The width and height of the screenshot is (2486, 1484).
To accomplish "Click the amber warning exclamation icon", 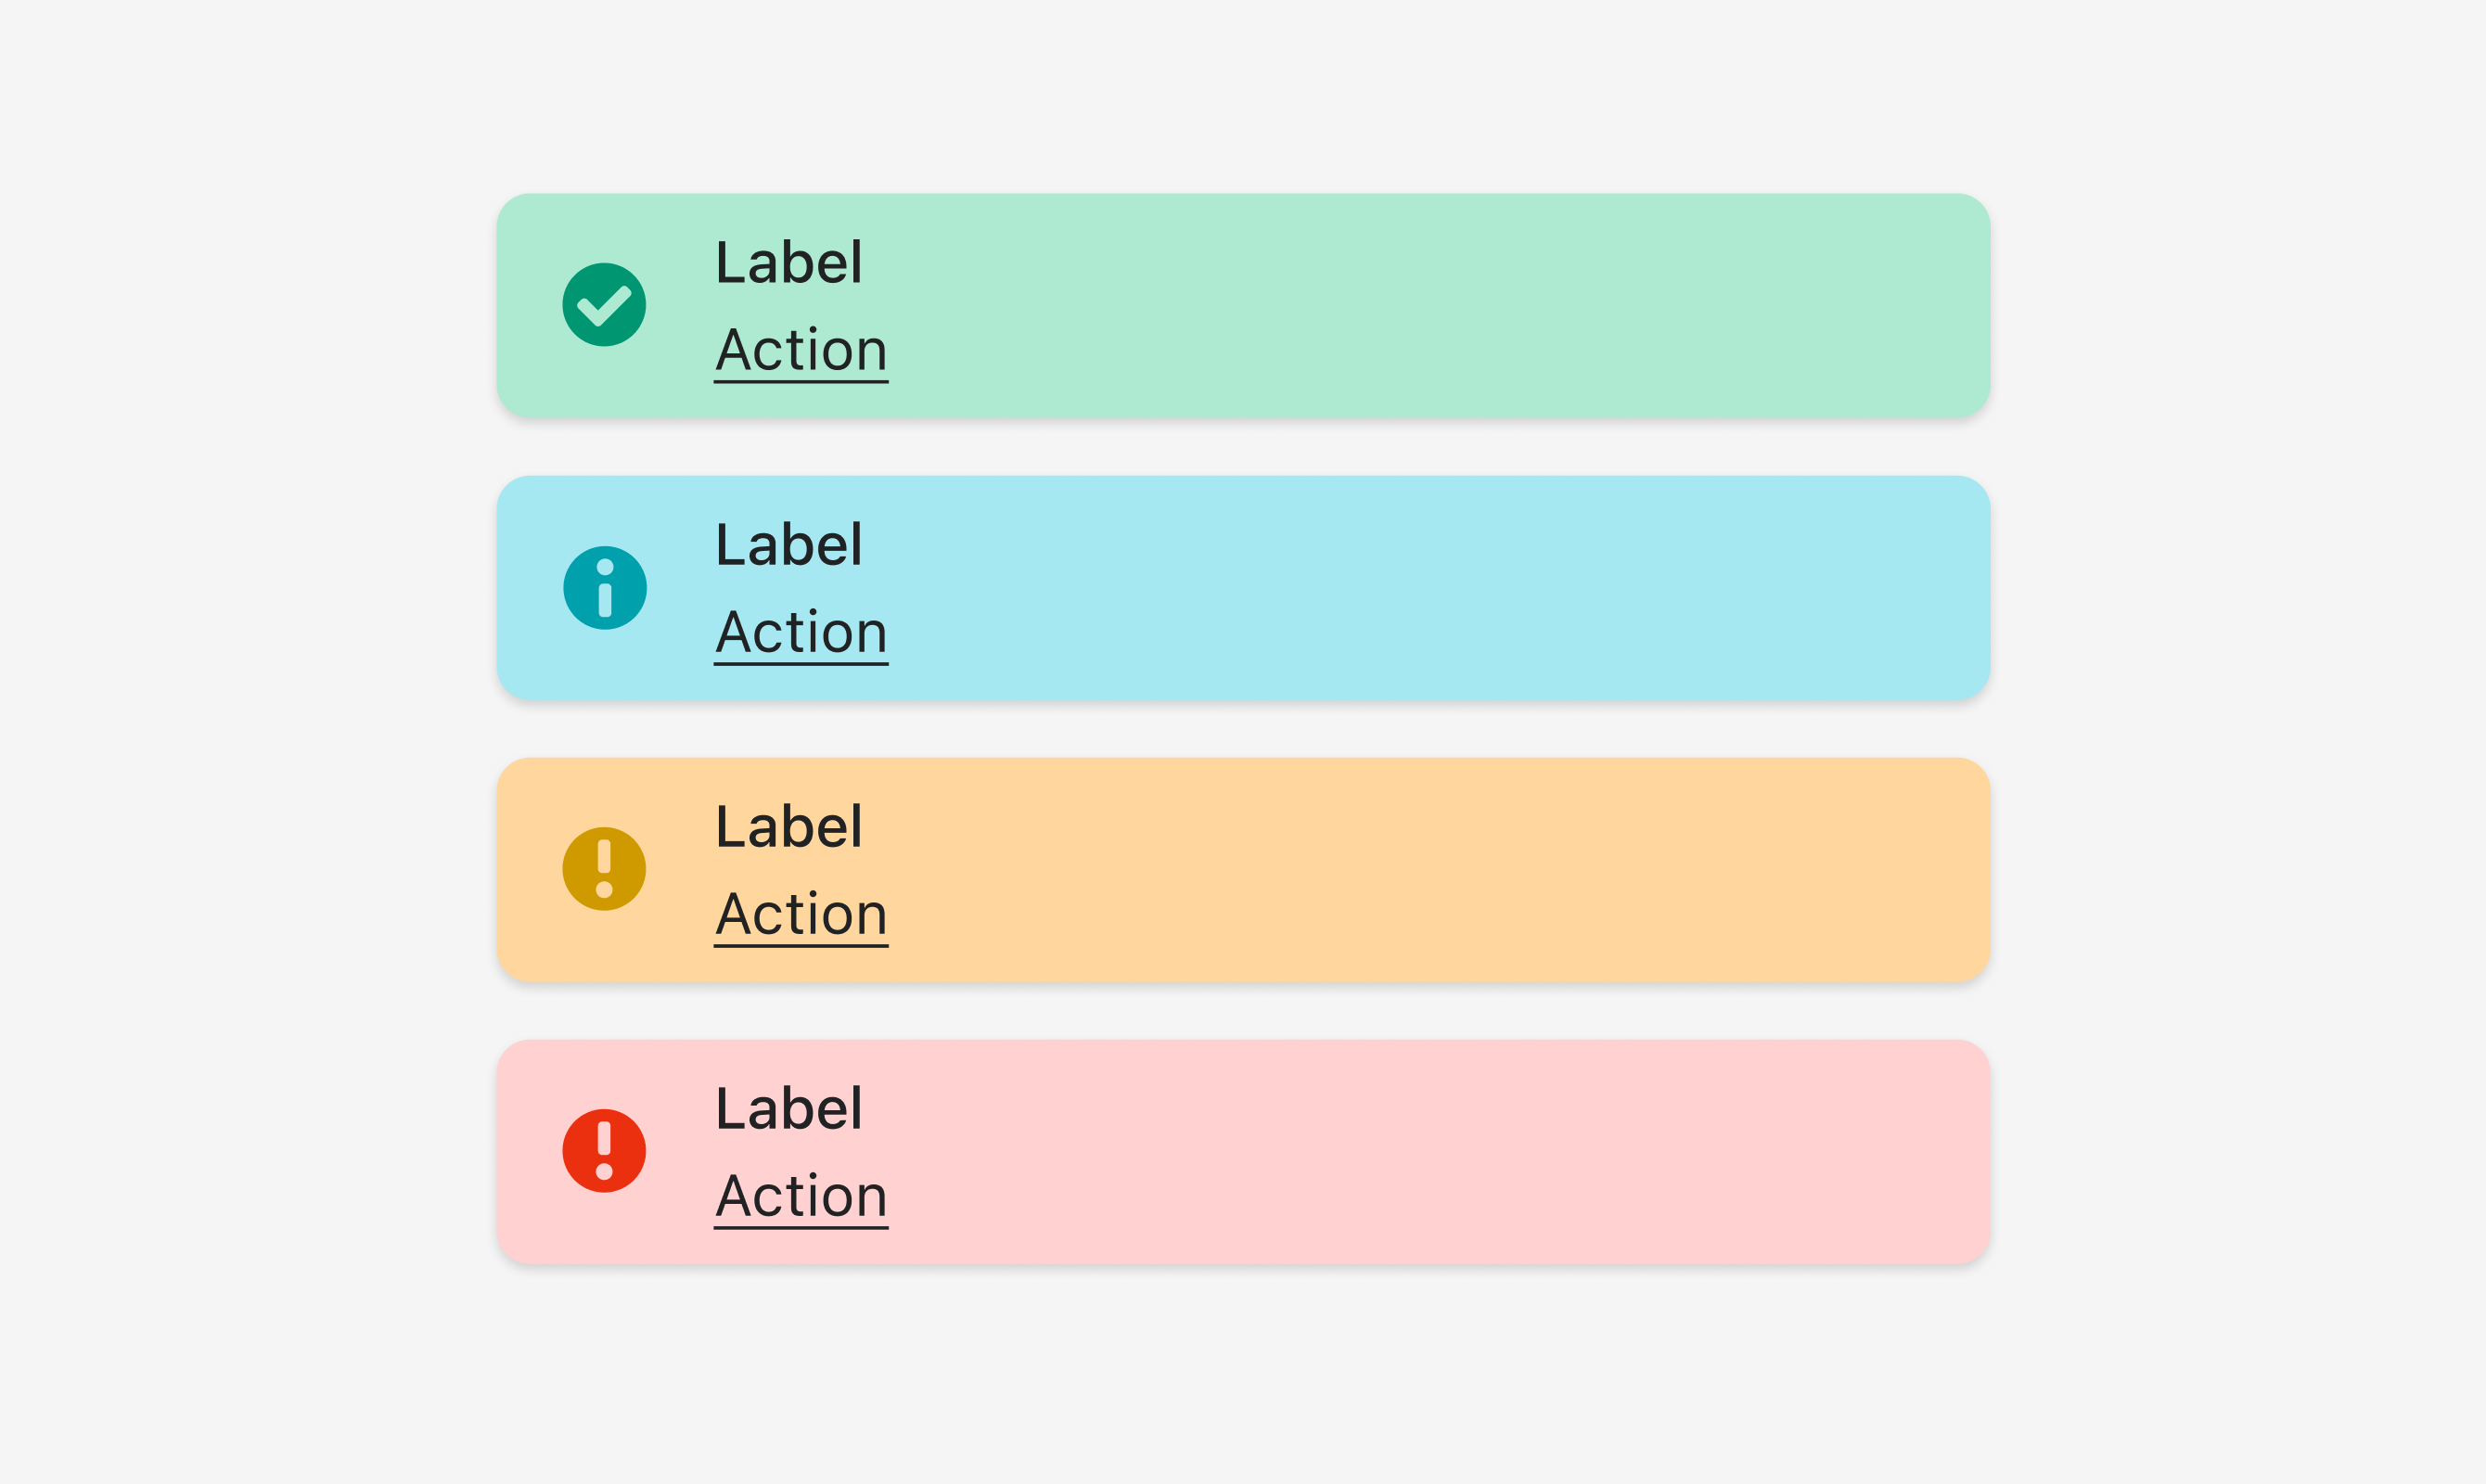I will pyautogui.click(x=604, y=869).
